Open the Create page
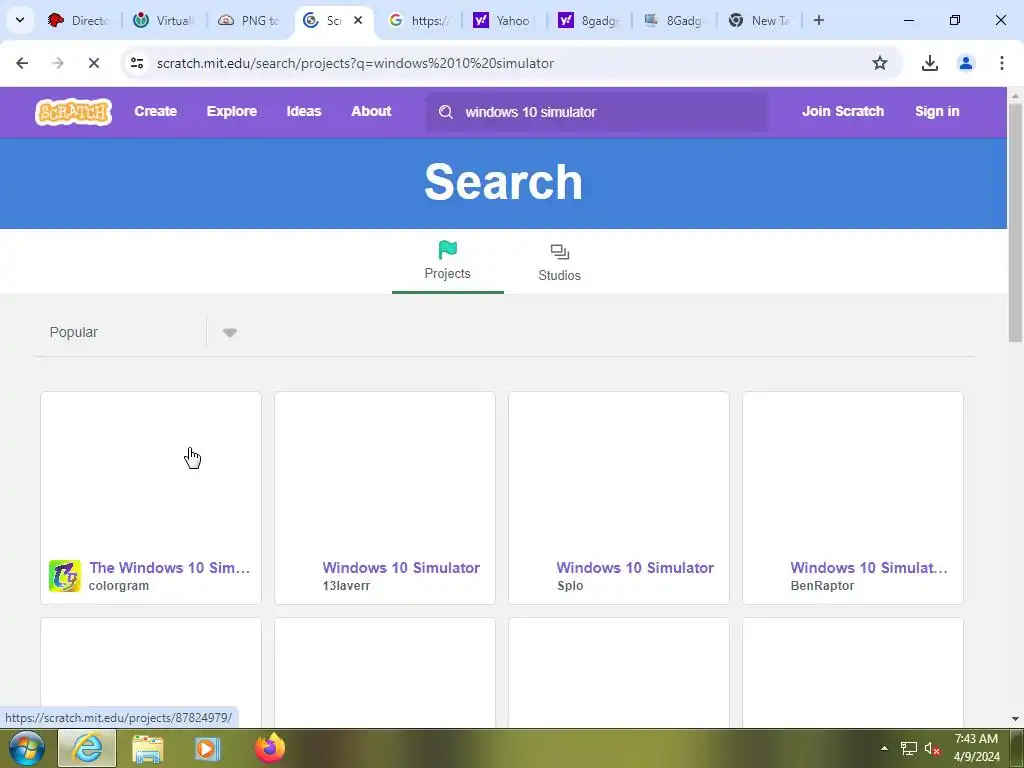Image resolution: width=1024 pixels, height=768 pixels. (155, 111)
